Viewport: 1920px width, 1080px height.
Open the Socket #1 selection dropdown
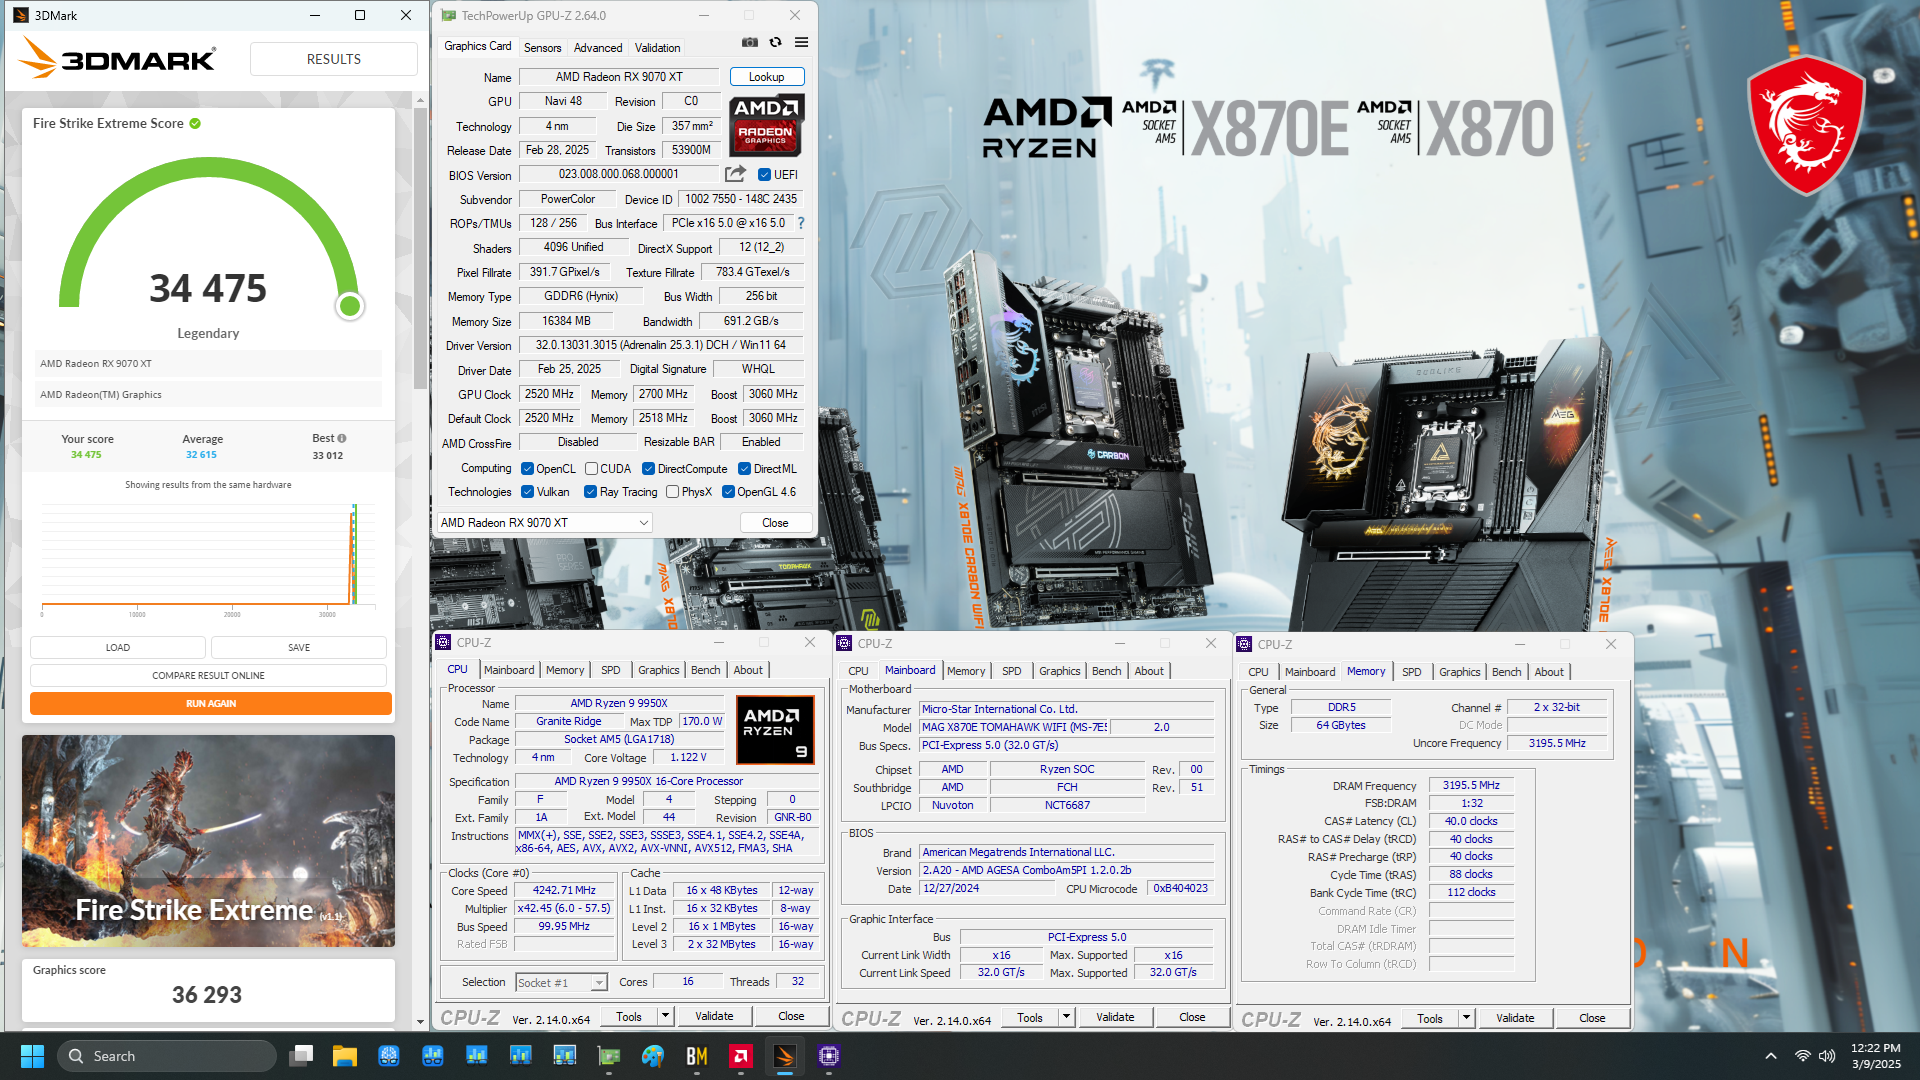[561, 982]
